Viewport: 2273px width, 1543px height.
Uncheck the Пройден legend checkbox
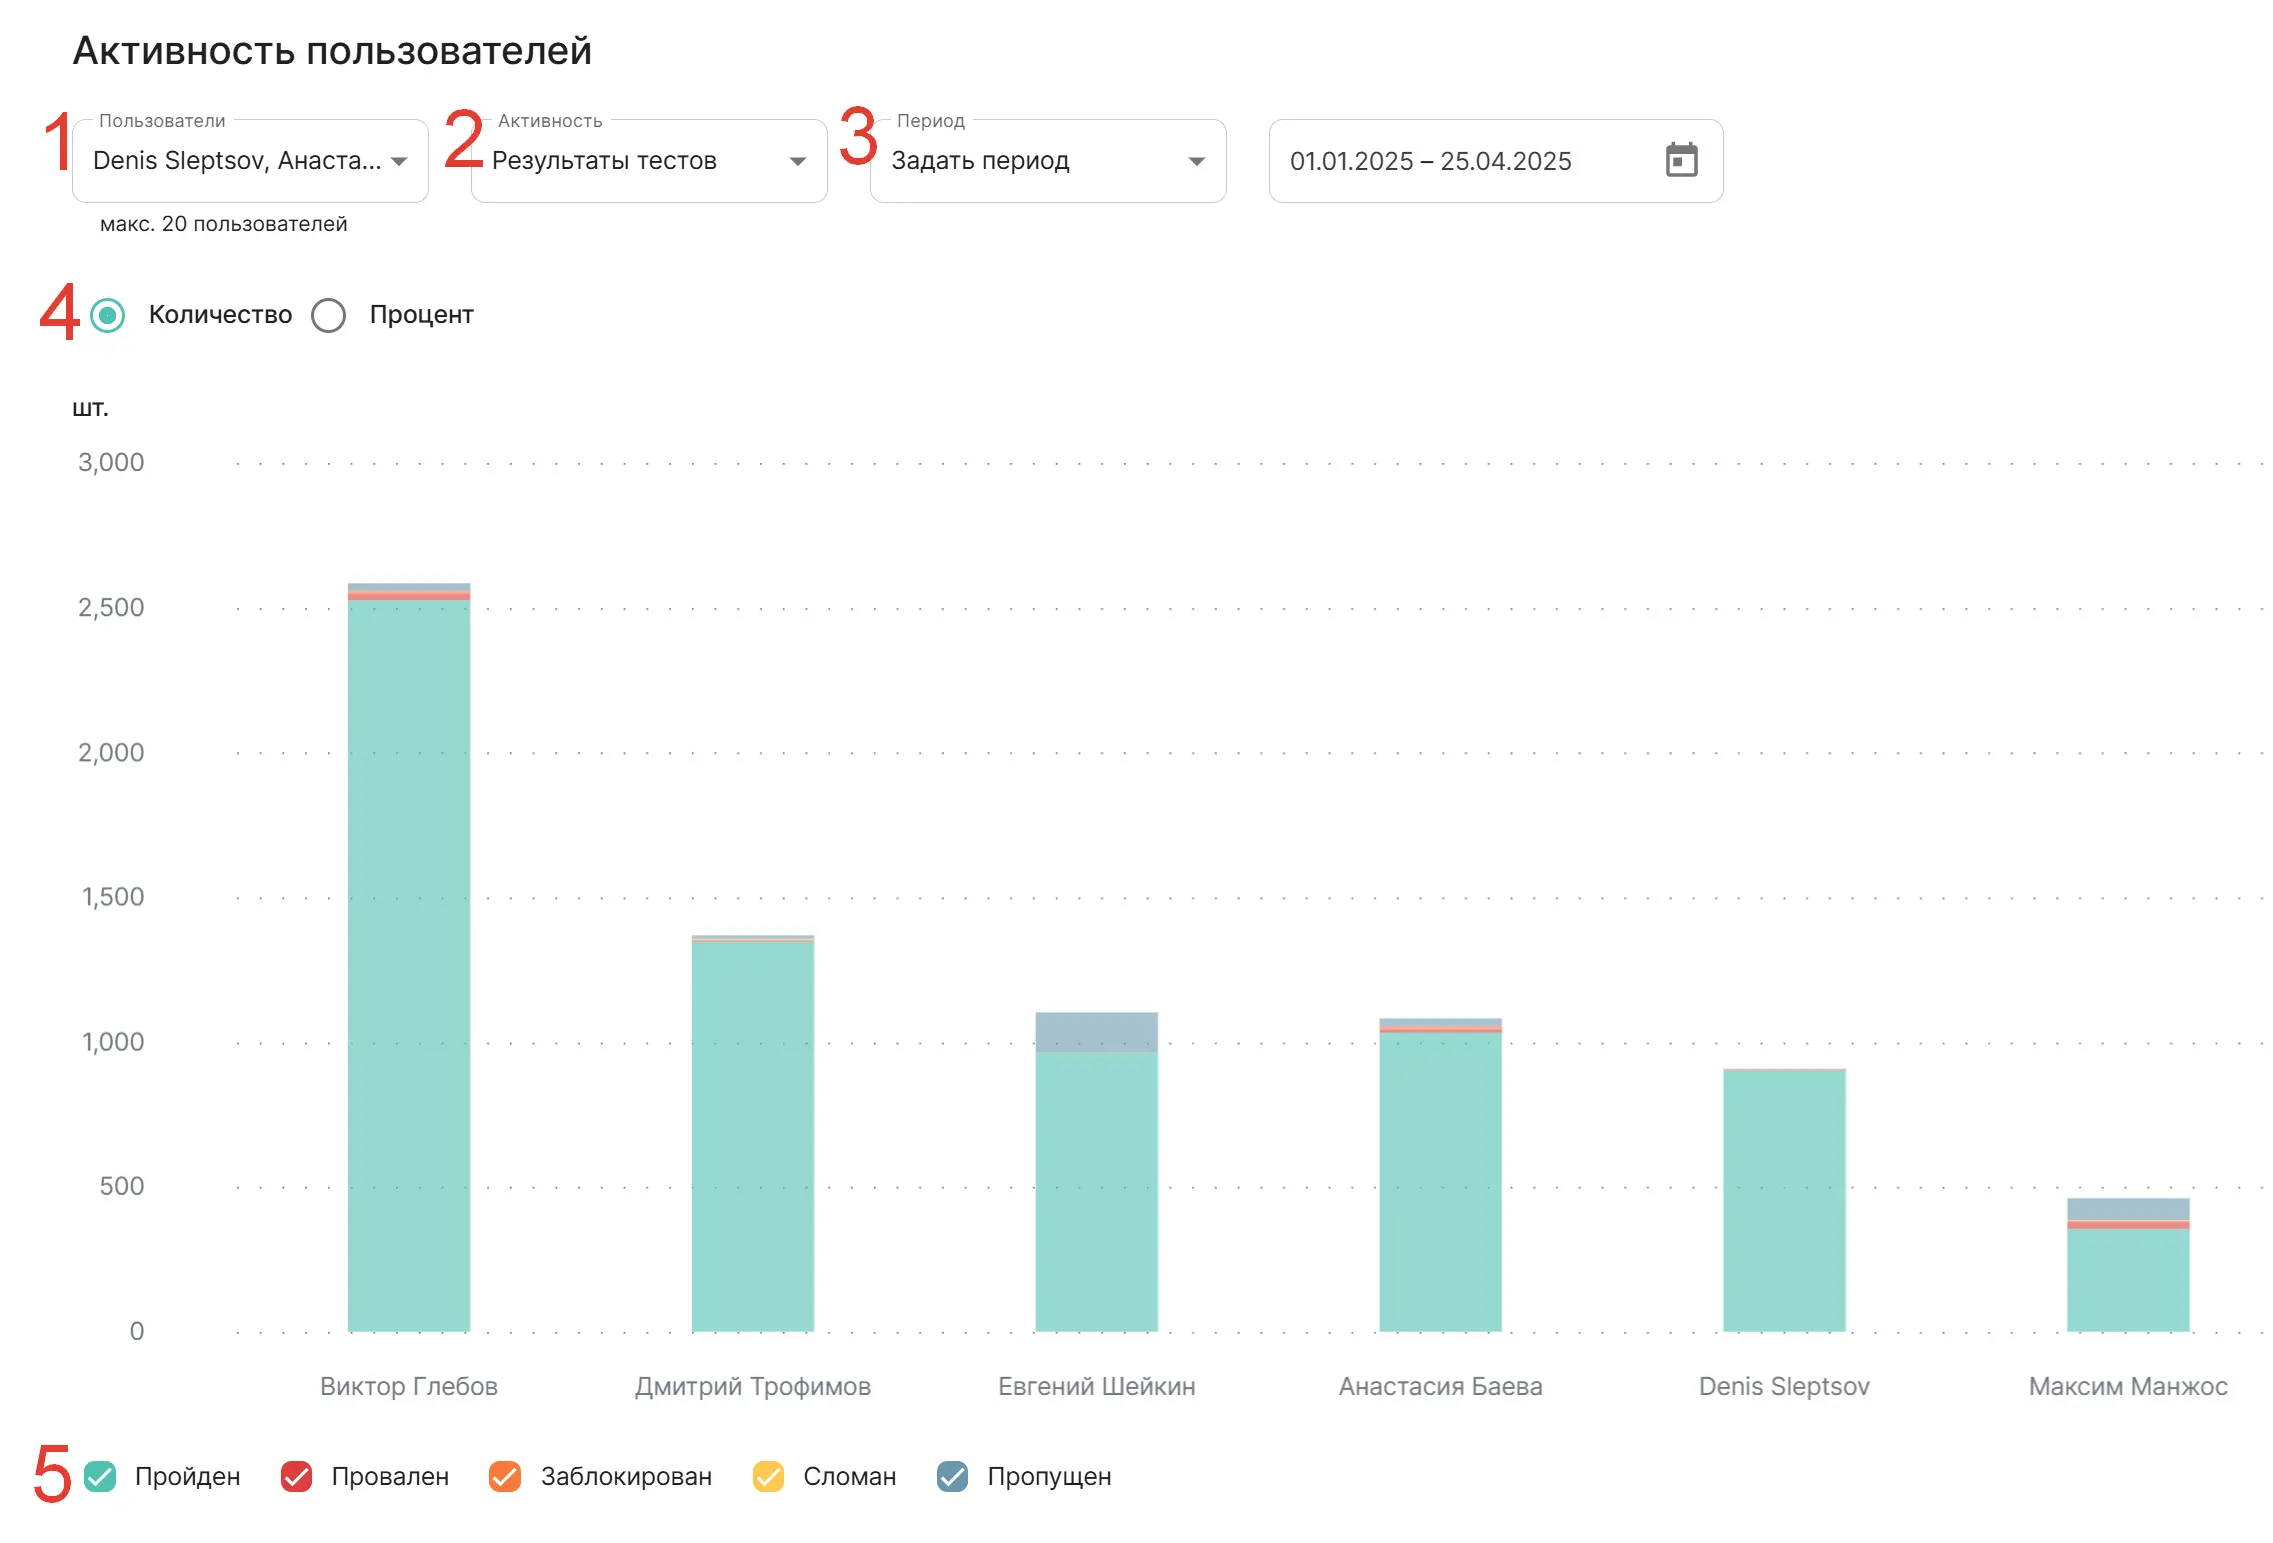[101, 1476]
